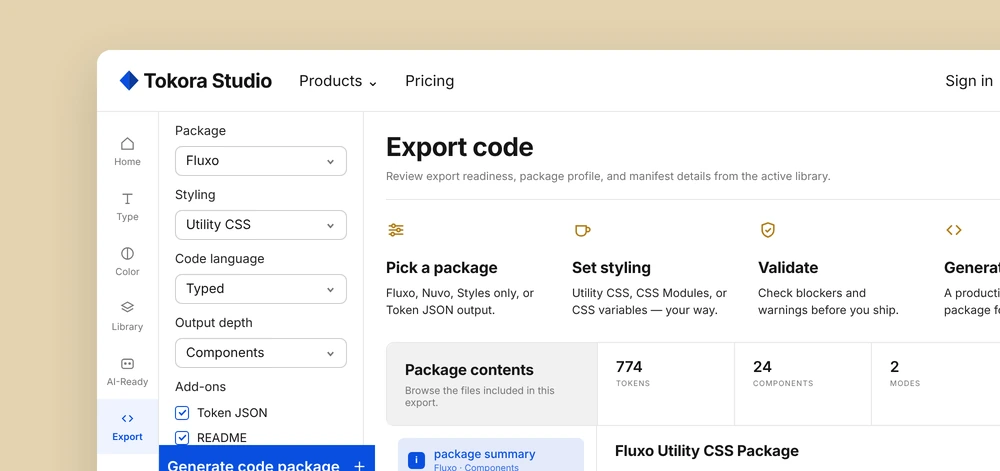Open the Styling dropdown showing Utility CSS
1000x471 pixels.
[261, 225]
